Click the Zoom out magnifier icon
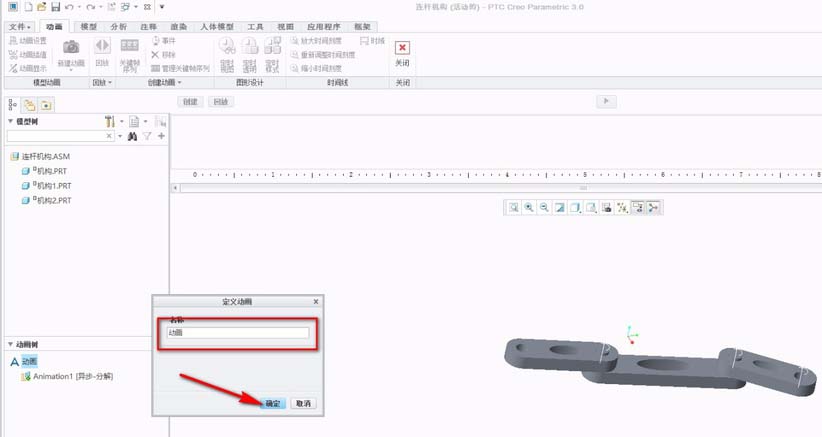Screen dimensions: 822x437 coord(544,207)
